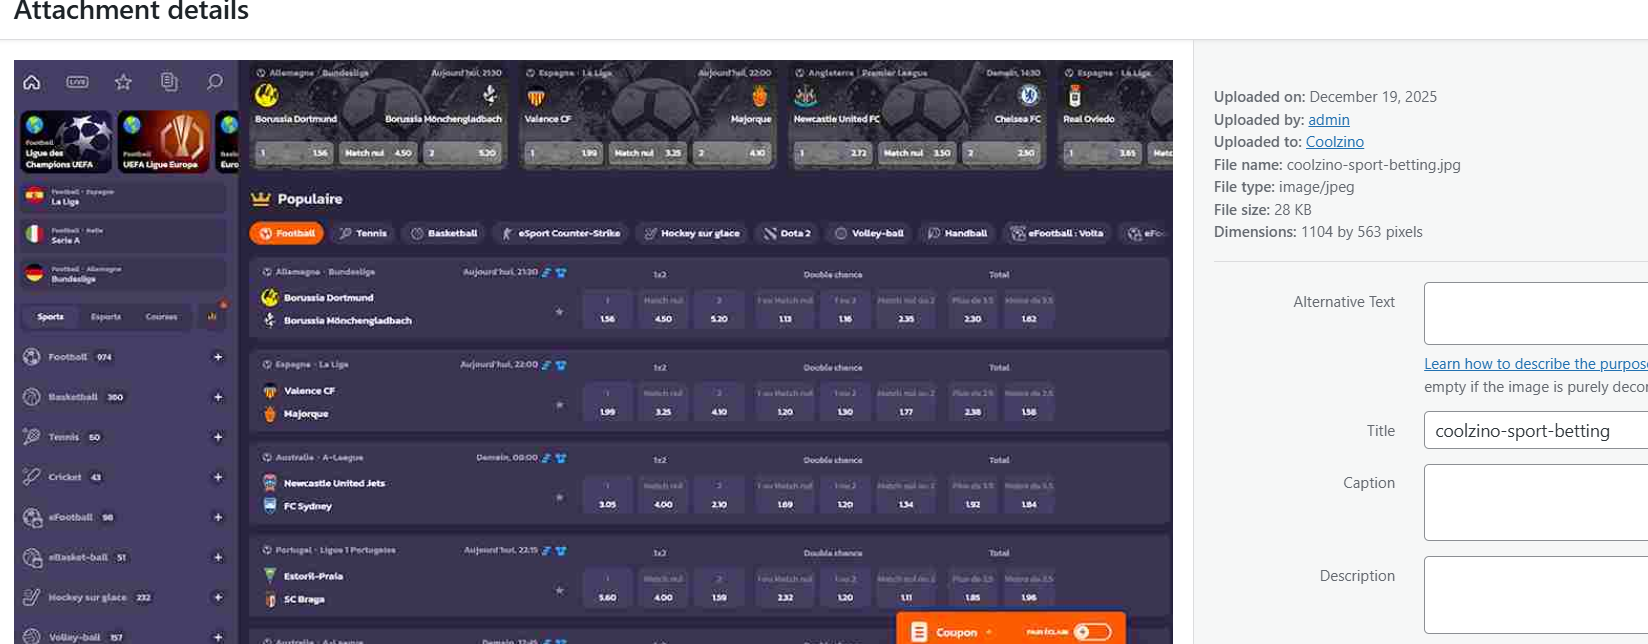This screenshot has height=644, width=1648.
Task: Toggle the Pari éclair switch on Coupon bar
Action: [x=1092, y=632]
